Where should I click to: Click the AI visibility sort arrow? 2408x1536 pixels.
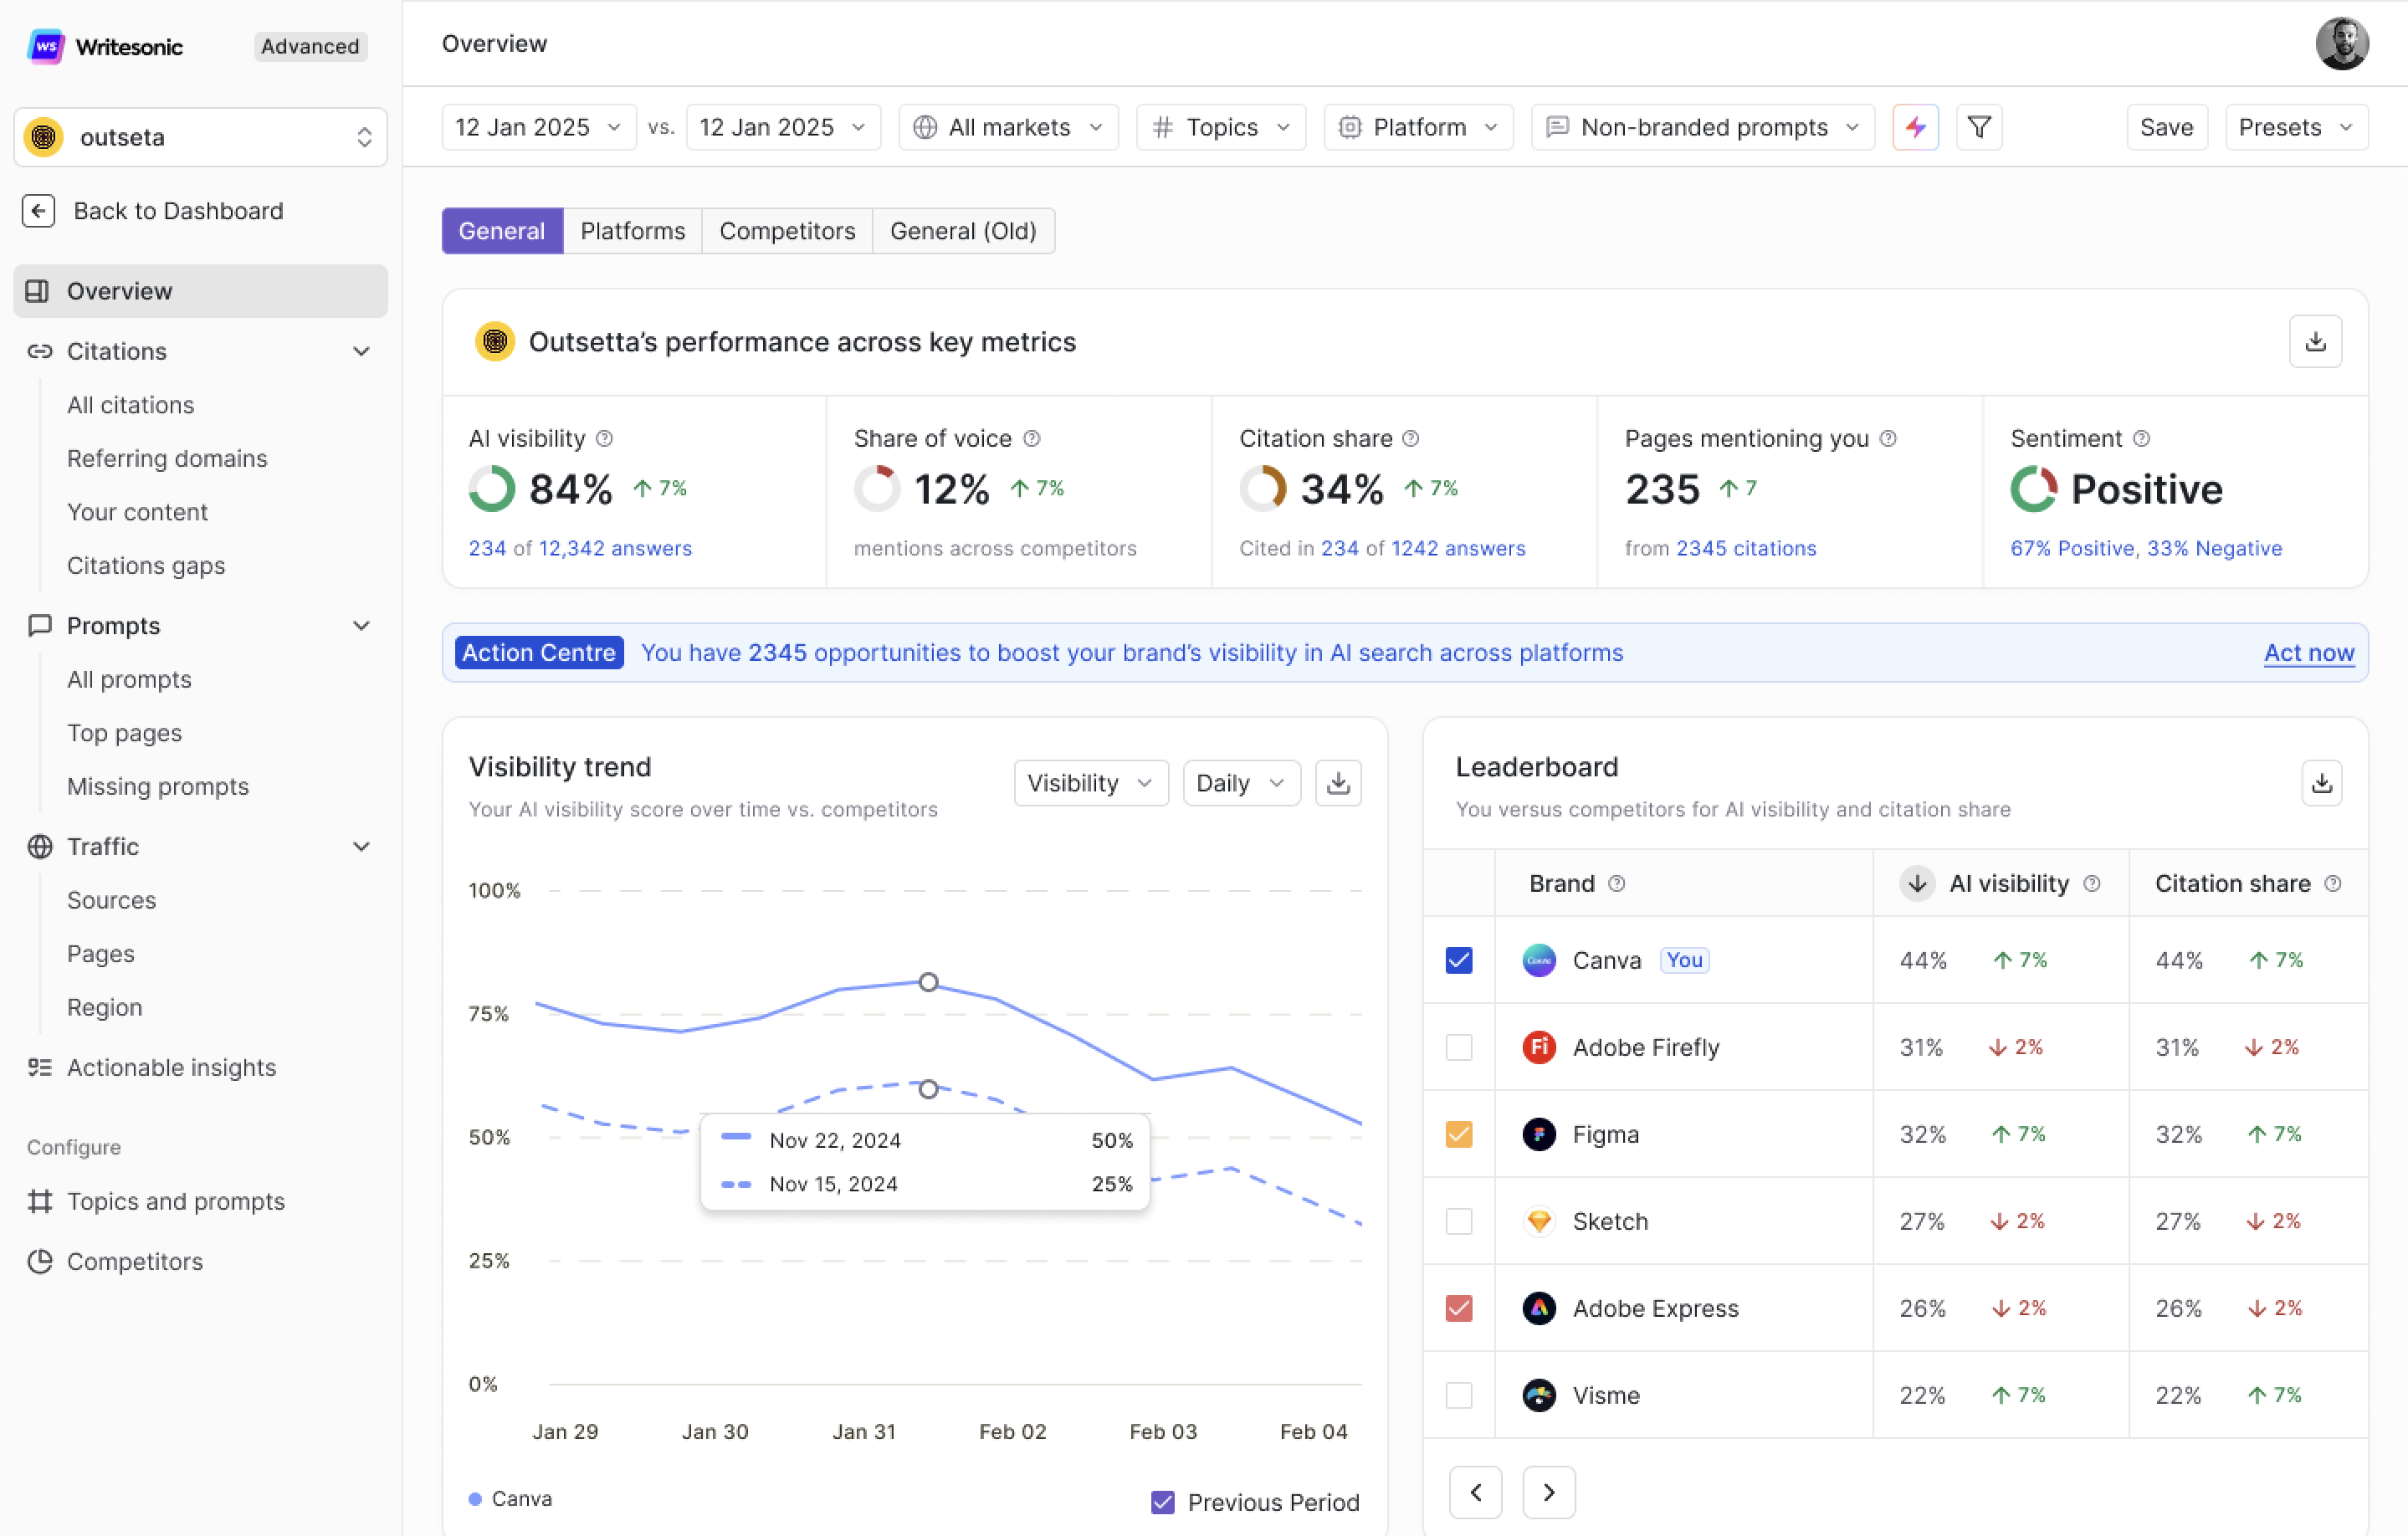point(1916,884)
